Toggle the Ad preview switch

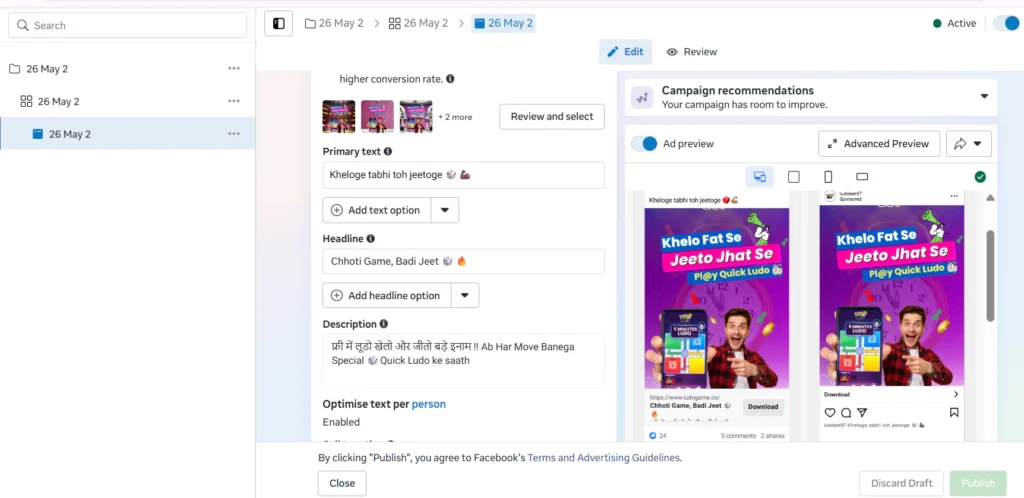point(645,144)
